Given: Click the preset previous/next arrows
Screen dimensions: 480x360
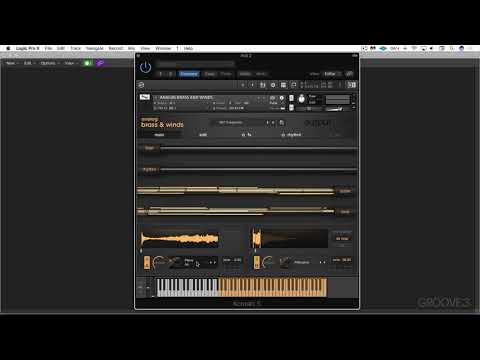Looking at the screenshot, I should (x=270, y=123).
